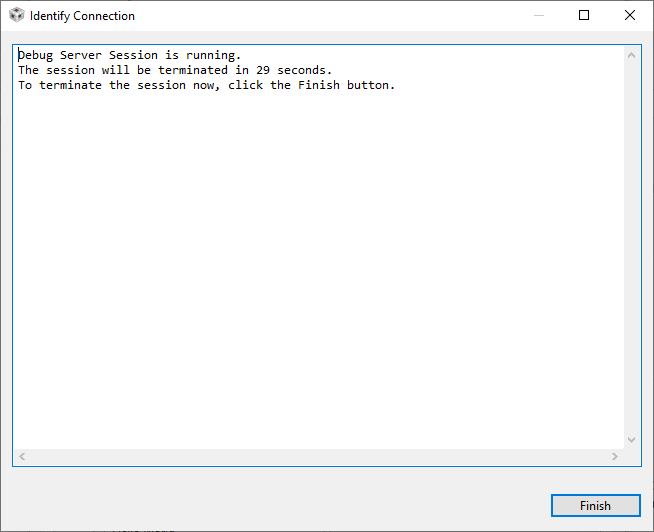The width and height of the screenshot is (654, 532).
Task: Click the word 'Finish' in the message text
Action: [x=319, y=85]
